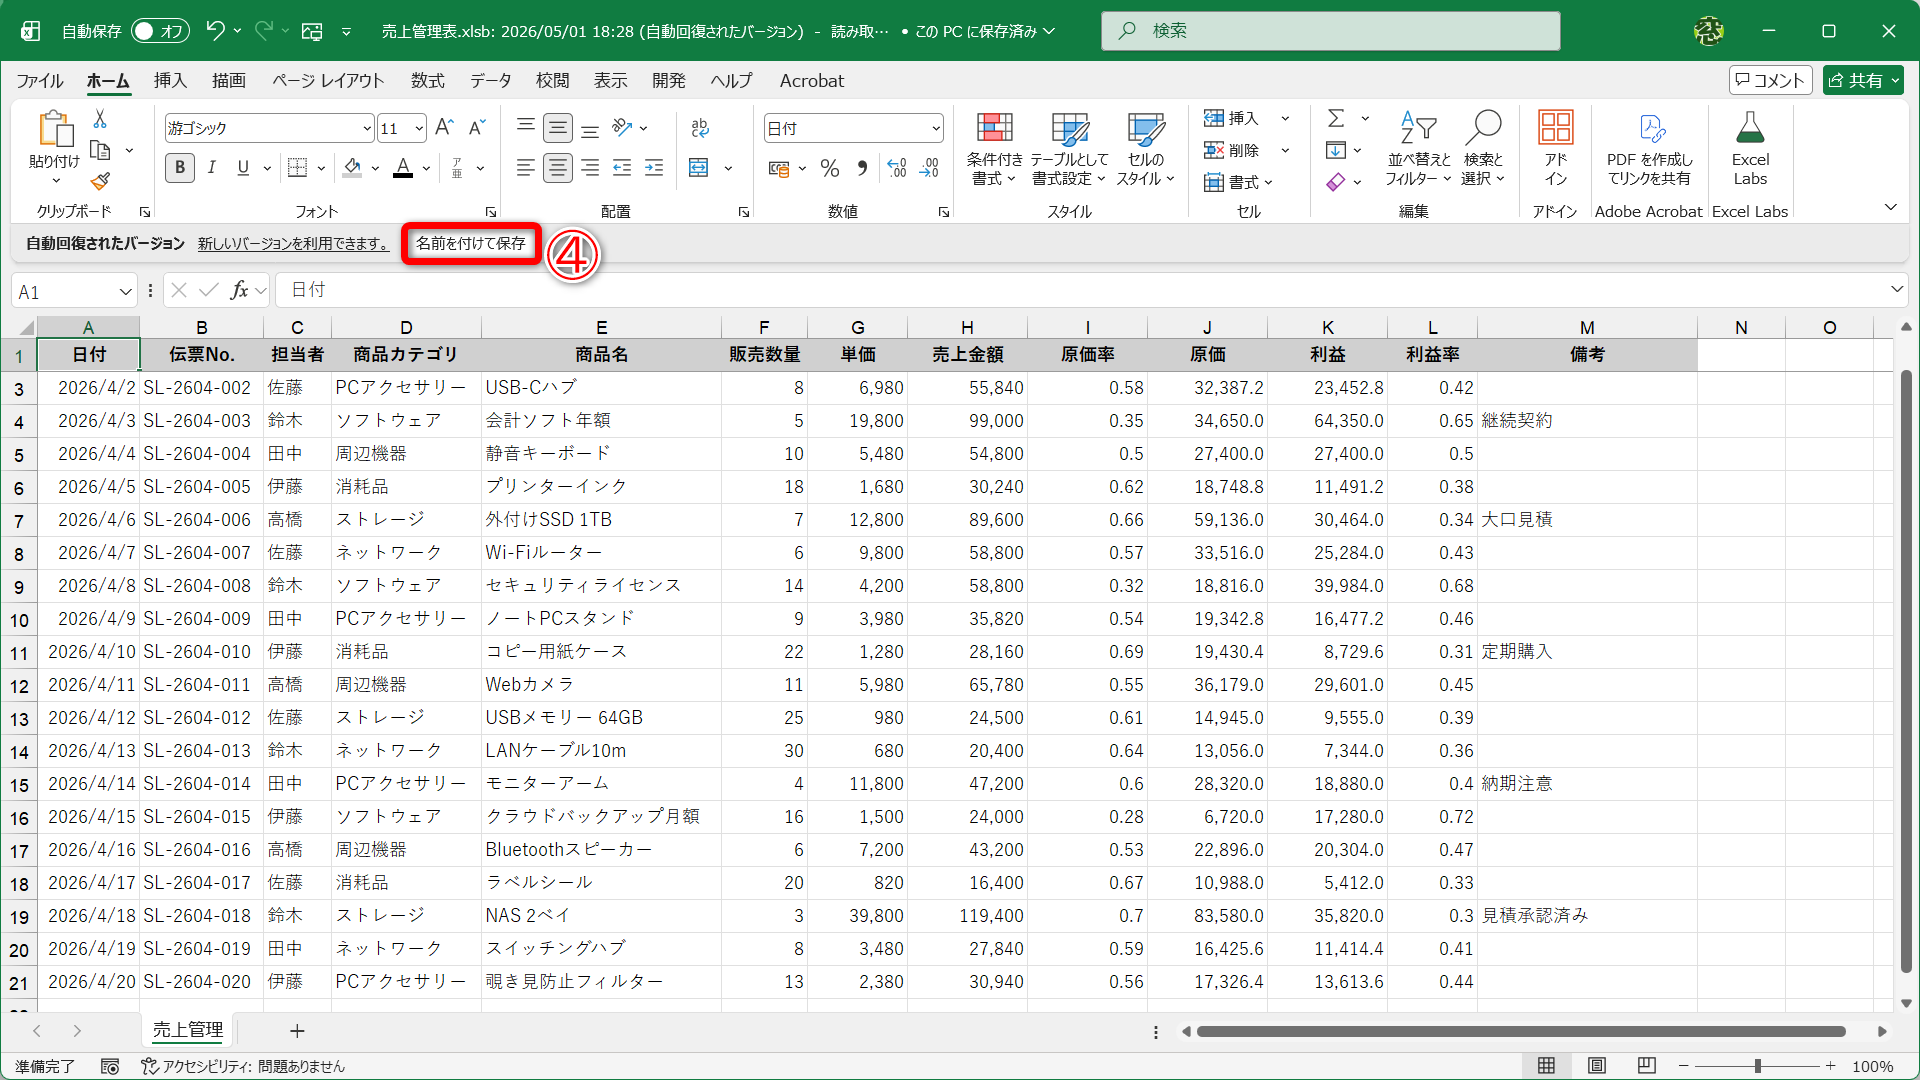Apply underline formatting
The height and width of the screenshot is (1080, 1920).
point(243,168)
